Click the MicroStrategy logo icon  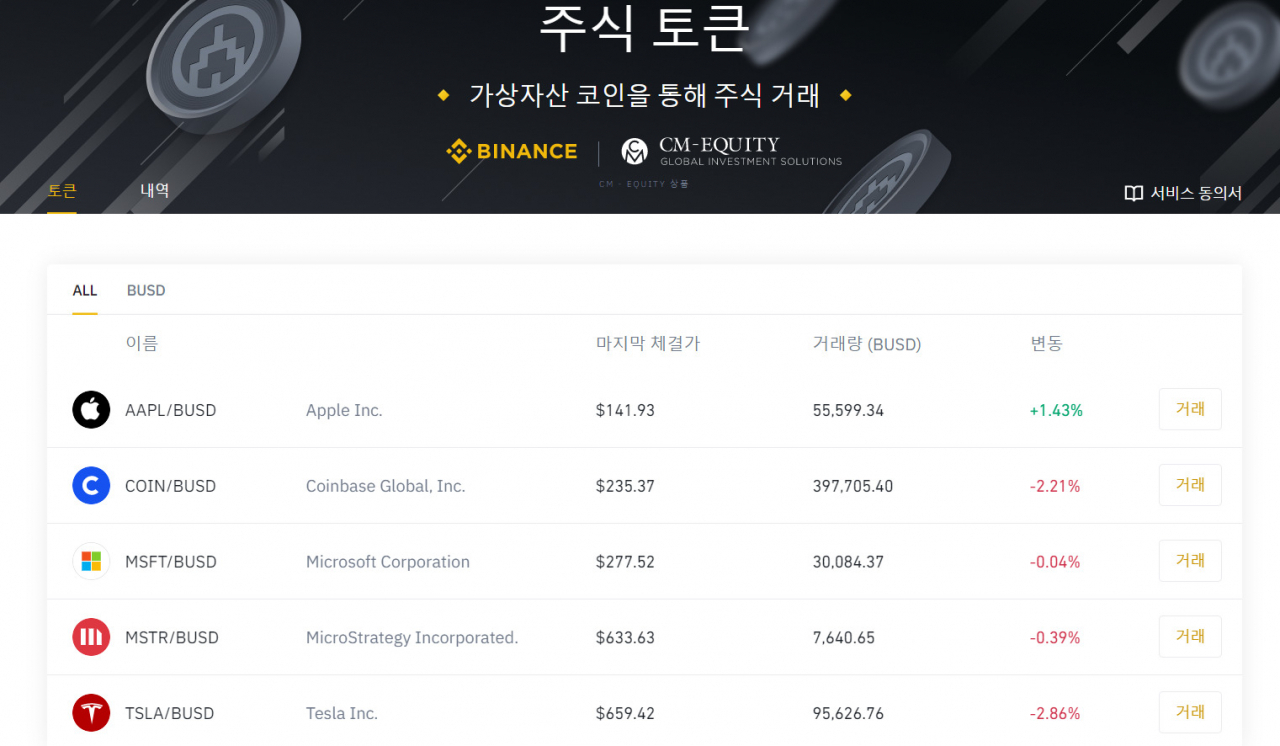click(91, 637)
